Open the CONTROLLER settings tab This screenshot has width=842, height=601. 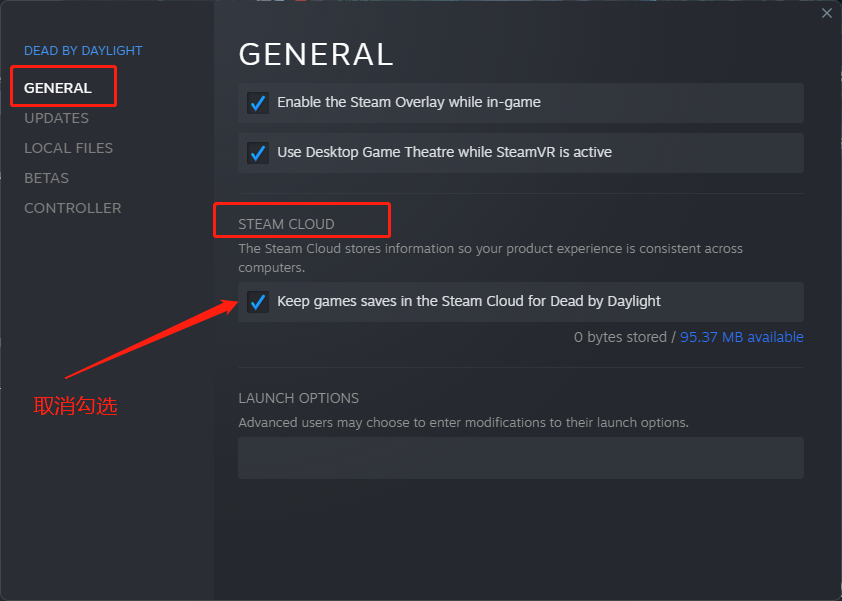[x=72, y=208]
